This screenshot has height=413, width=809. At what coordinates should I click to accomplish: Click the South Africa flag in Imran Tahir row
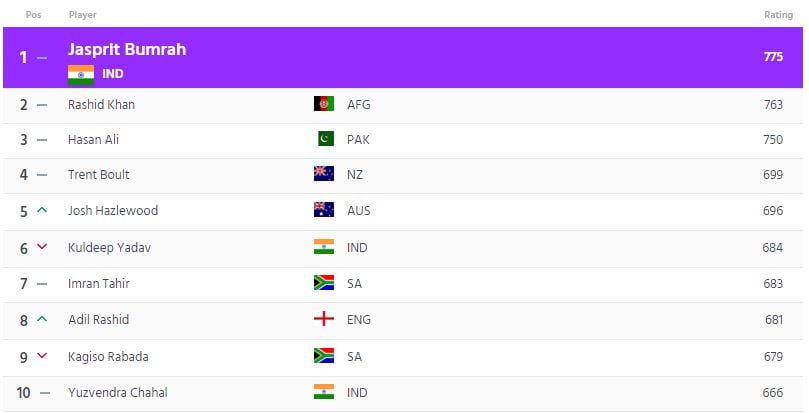pos(324,284)
